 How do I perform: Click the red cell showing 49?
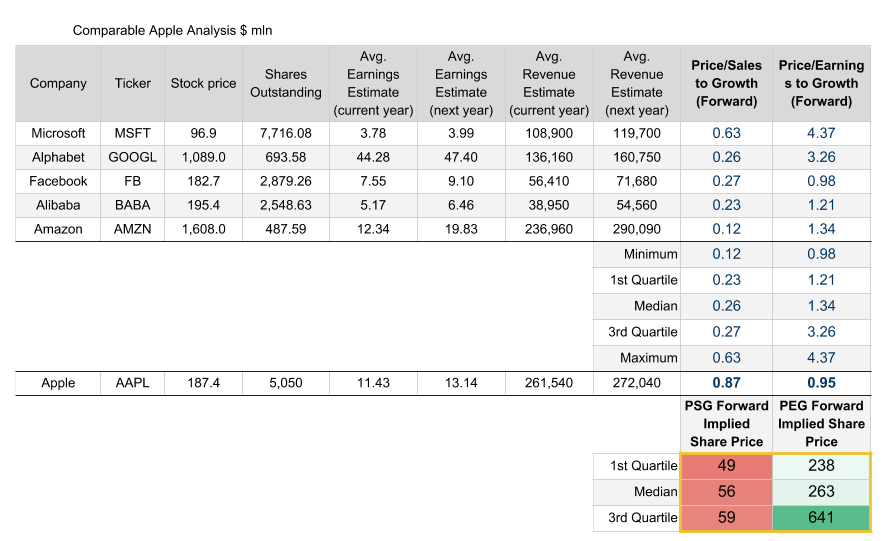[x=726, y=466]
